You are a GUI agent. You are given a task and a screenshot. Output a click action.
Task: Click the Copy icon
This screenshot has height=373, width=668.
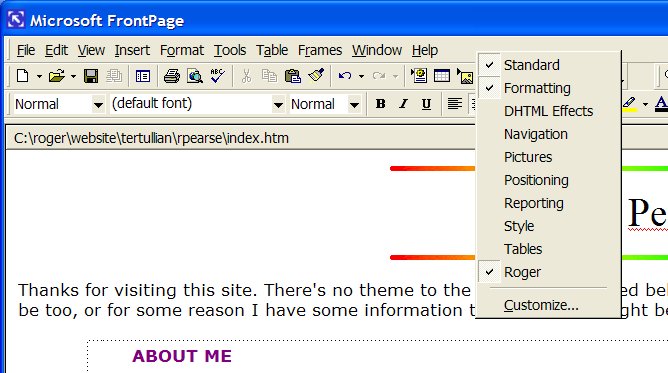tap(269, 76)
